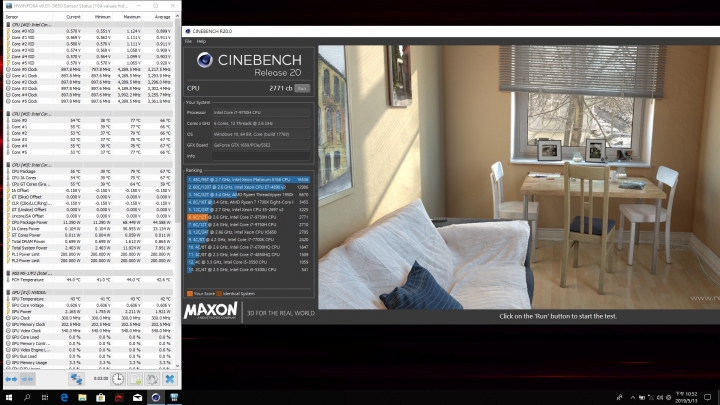Open the Mail app from the taskbar

137,398
